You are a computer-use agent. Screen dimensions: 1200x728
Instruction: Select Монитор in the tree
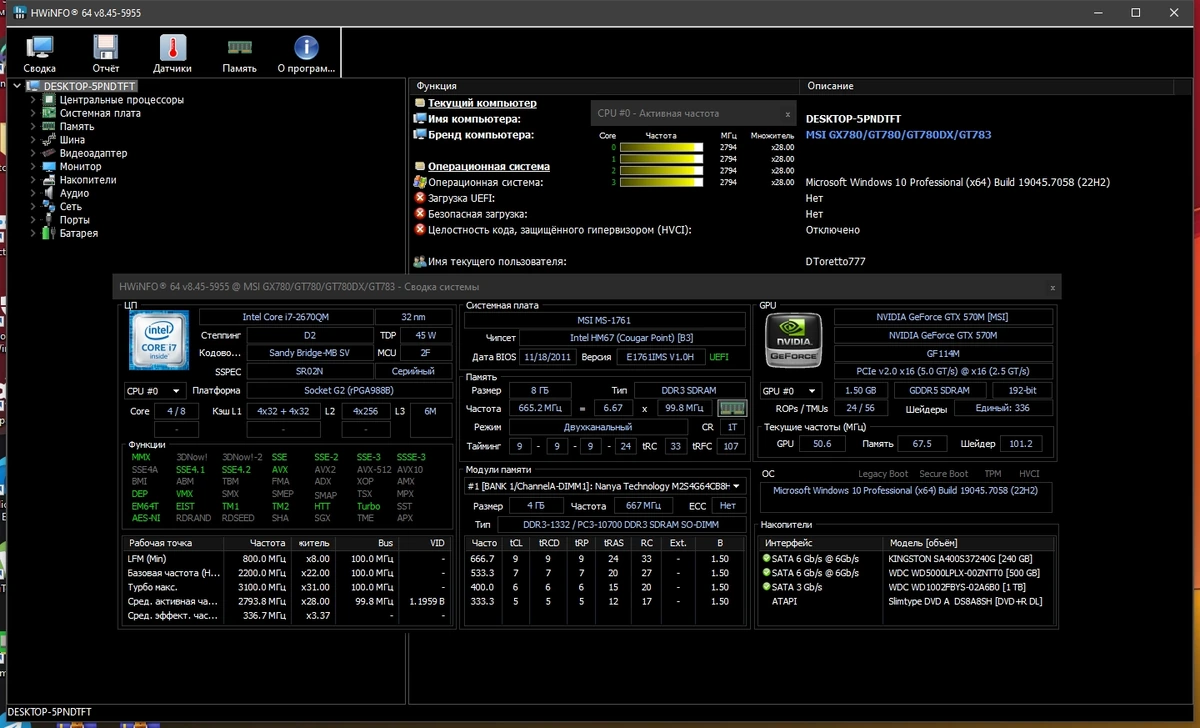pos(80,166)
